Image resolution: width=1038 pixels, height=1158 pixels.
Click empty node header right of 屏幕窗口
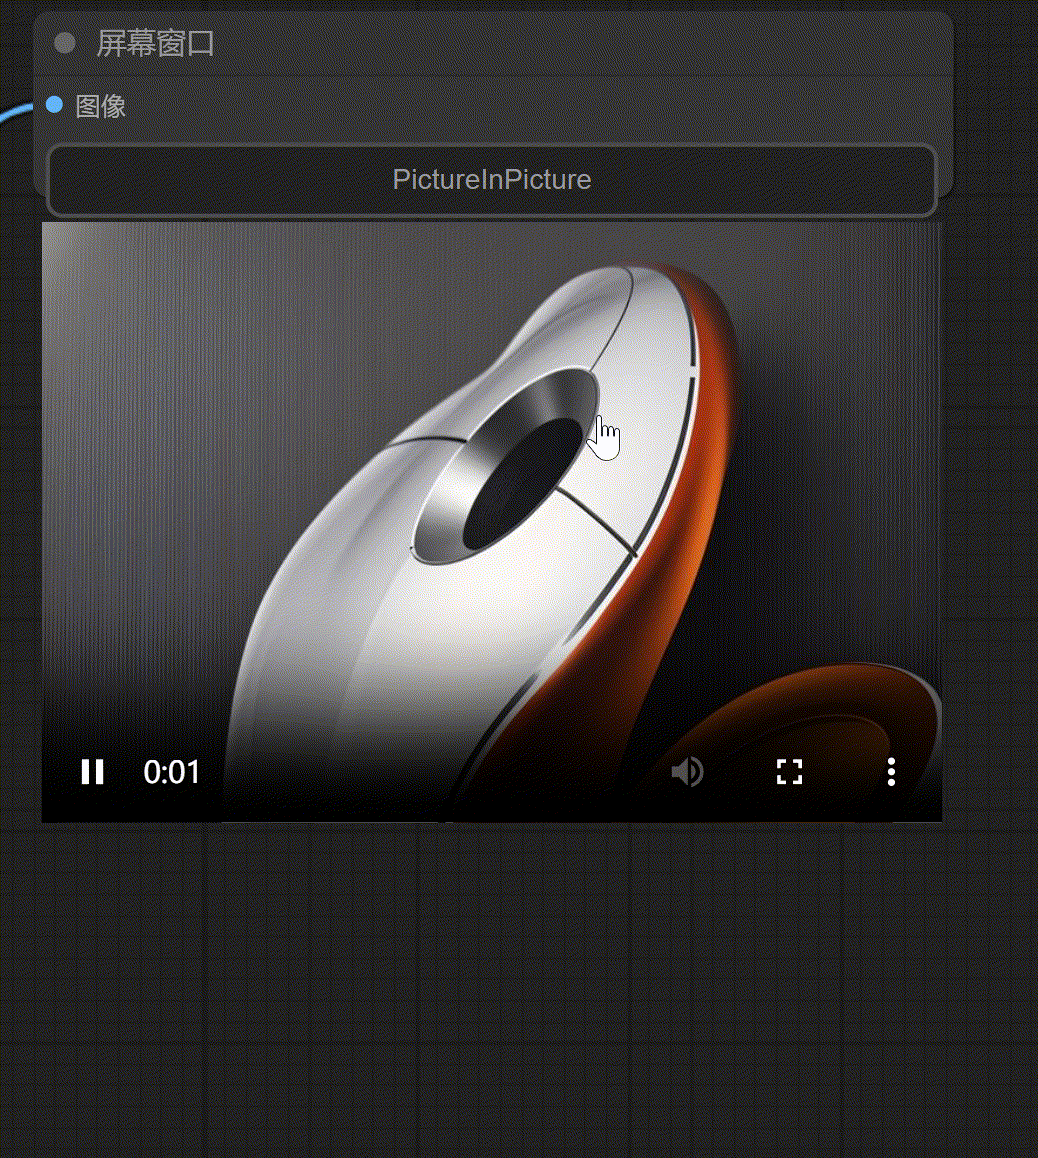pyautogui.click(x=600, y=43)
